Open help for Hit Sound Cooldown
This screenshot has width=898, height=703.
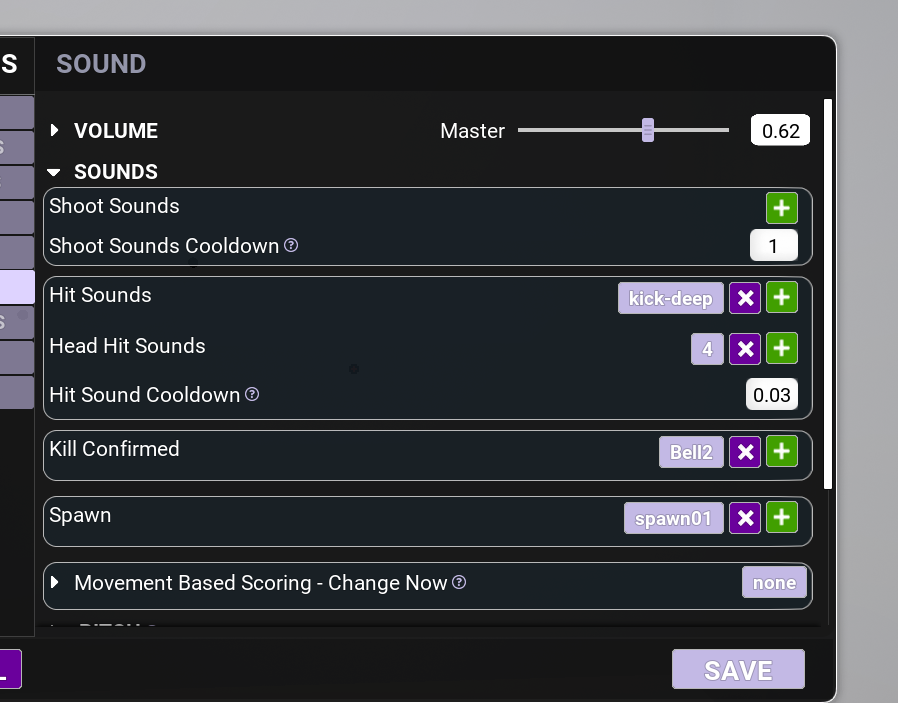252,394
